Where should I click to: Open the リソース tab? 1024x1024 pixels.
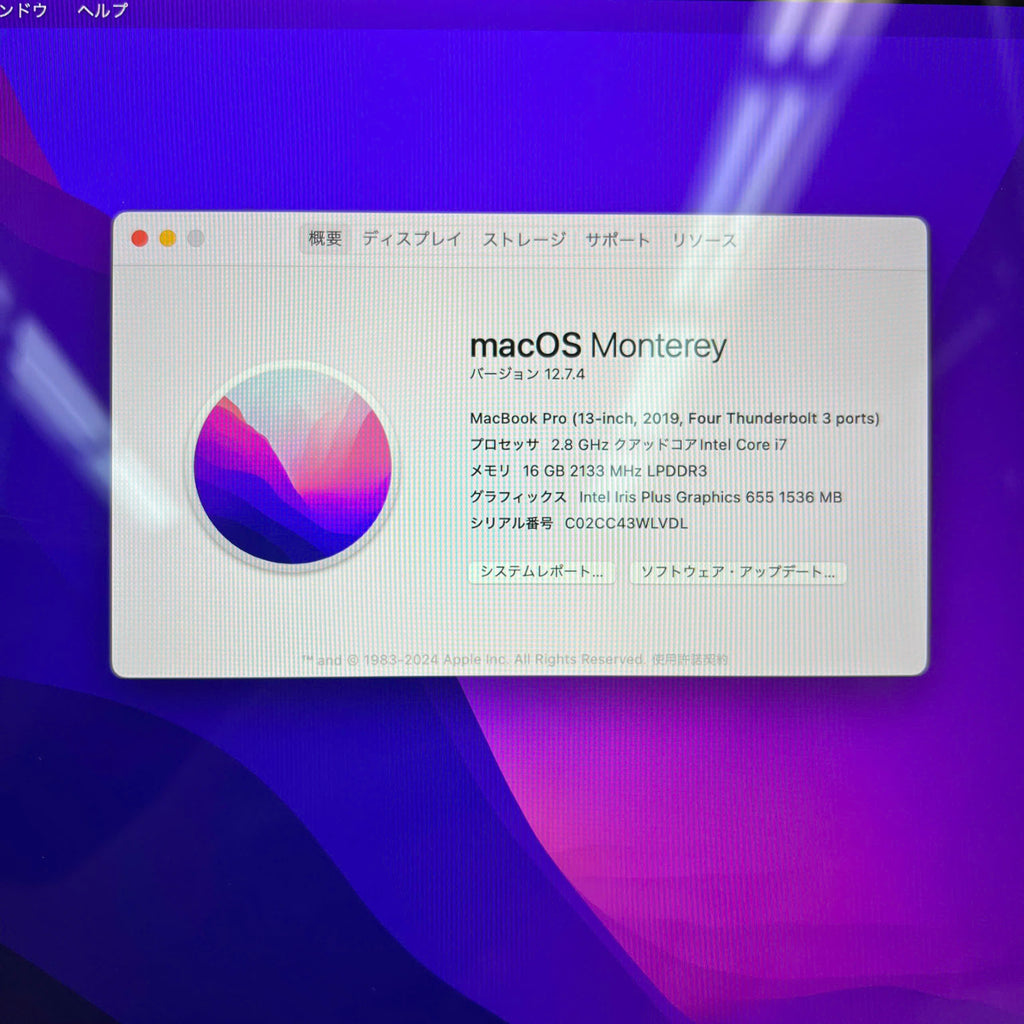pyautogui.click(x=704, y=241)
